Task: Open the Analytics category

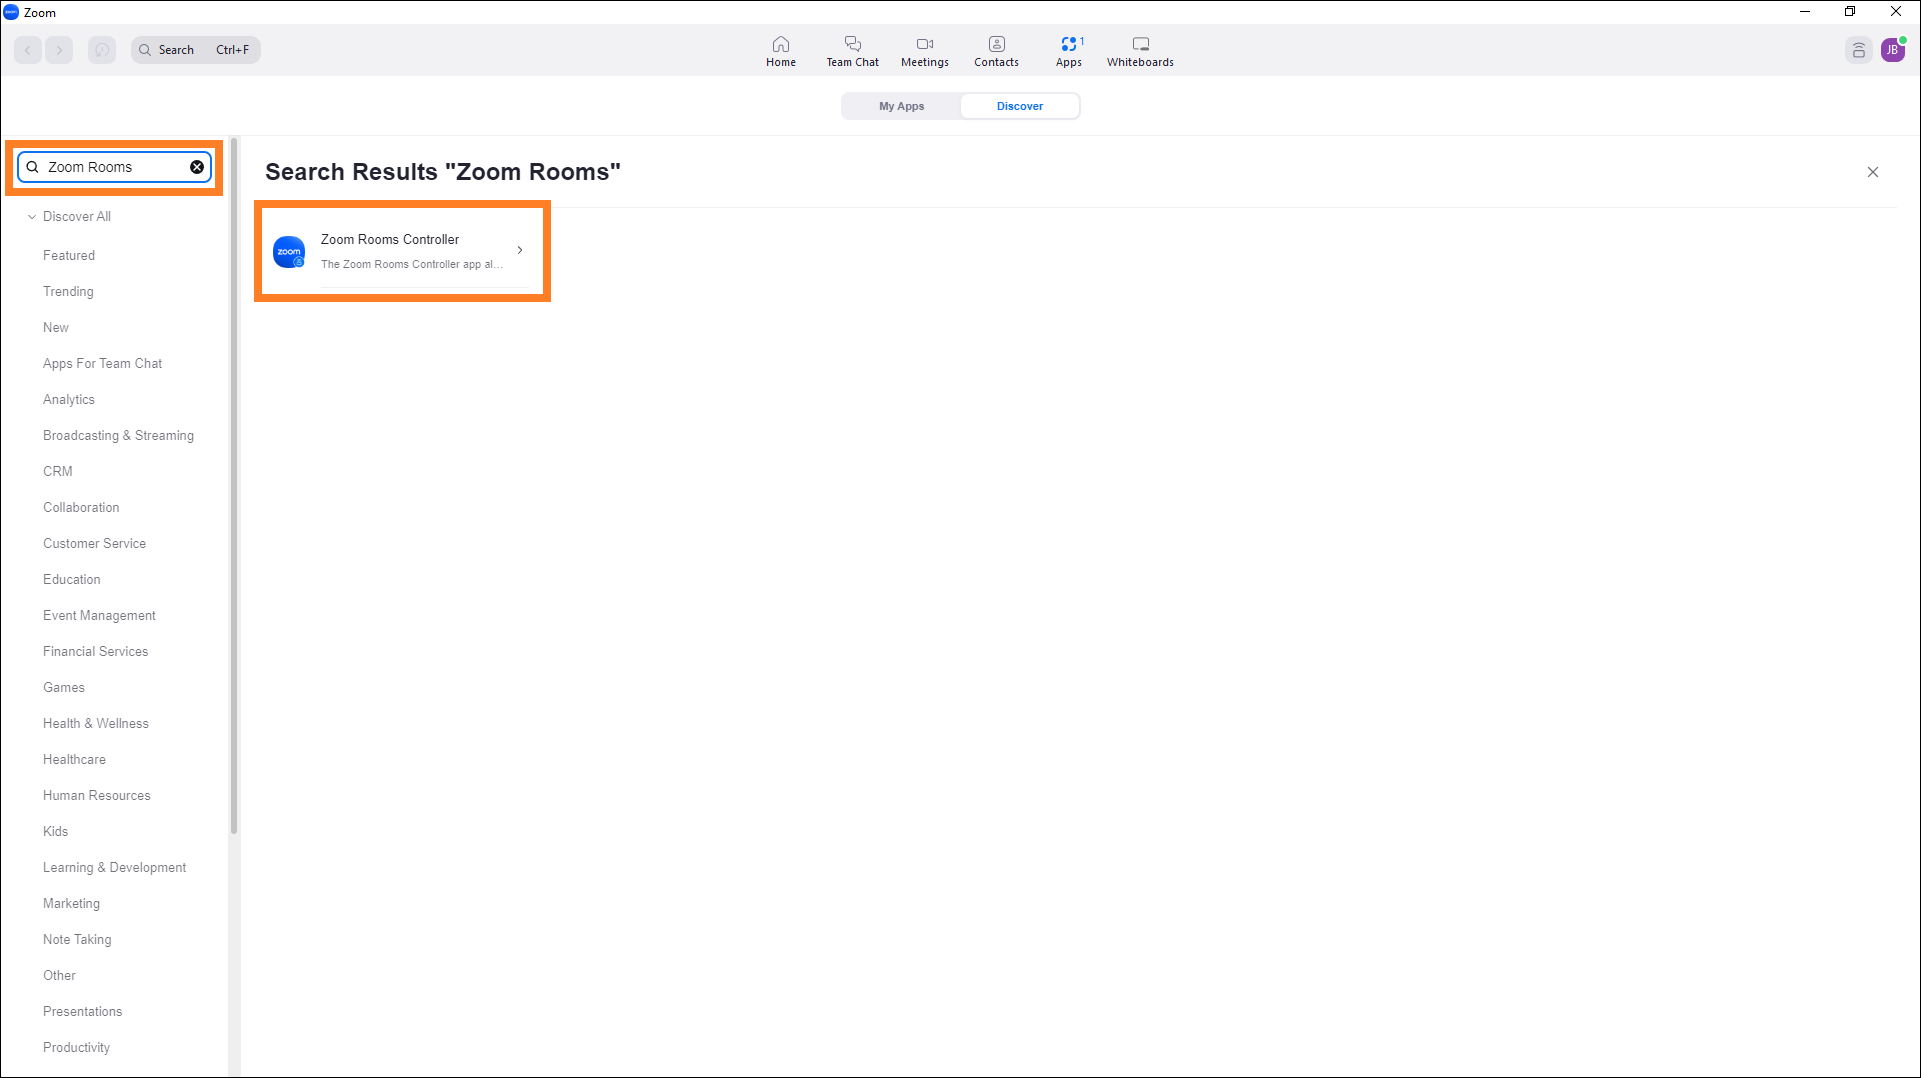Action: pyautogui.click(x=69, y=399)
